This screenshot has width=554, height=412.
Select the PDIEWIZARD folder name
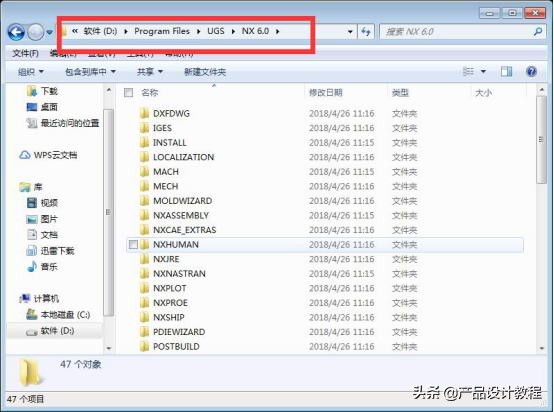[179, 332]
